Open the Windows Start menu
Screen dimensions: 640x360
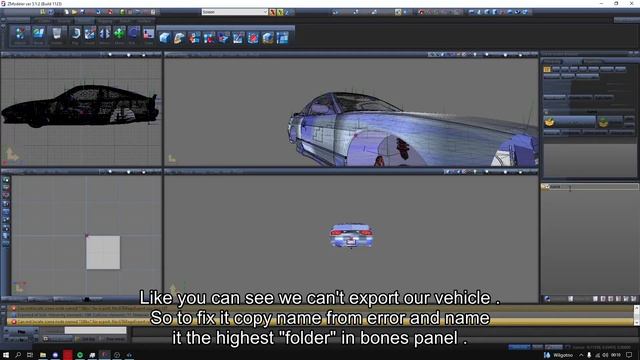(x=6, y=355)
